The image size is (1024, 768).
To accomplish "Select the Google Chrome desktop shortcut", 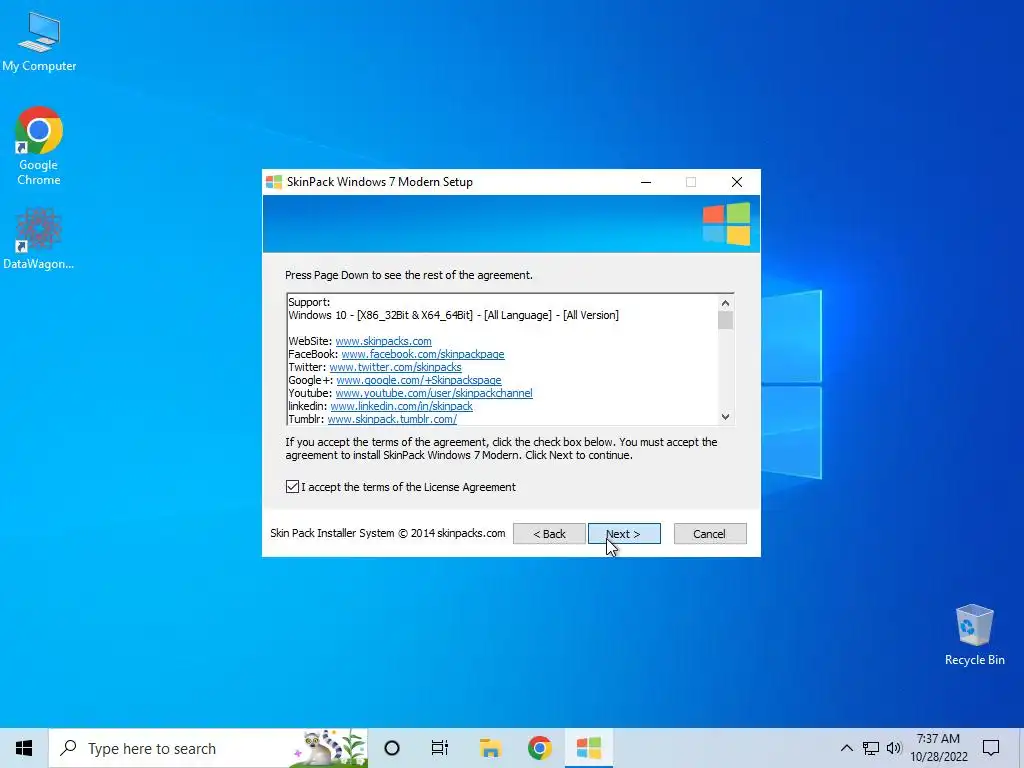I will pos(39,146).
